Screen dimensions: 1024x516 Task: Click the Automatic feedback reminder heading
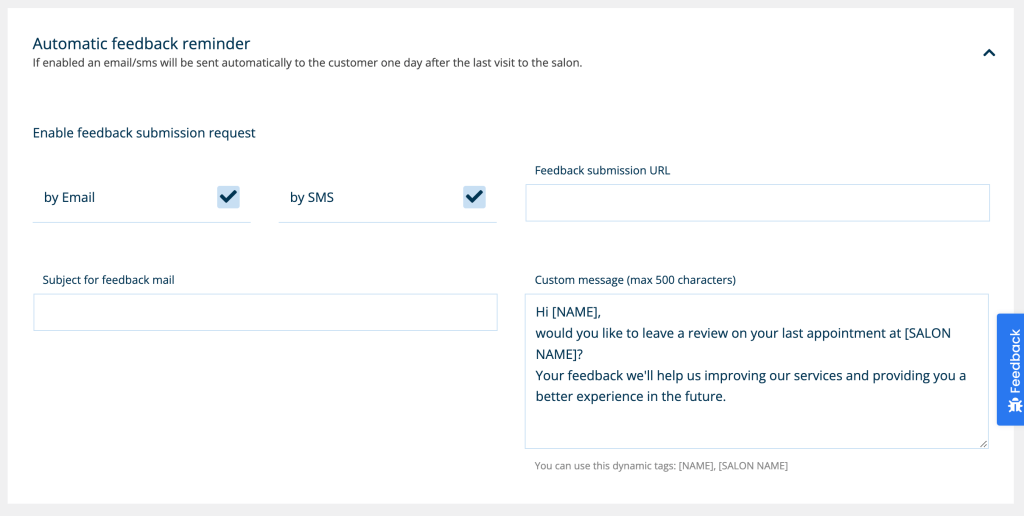tap(141, 43)
